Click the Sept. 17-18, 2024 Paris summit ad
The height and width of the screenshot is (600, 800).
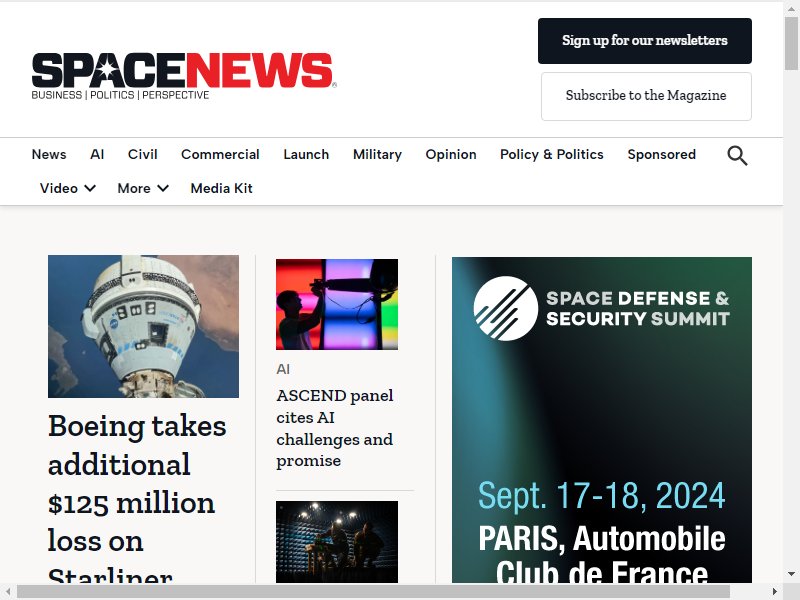(x=602, y=420)
